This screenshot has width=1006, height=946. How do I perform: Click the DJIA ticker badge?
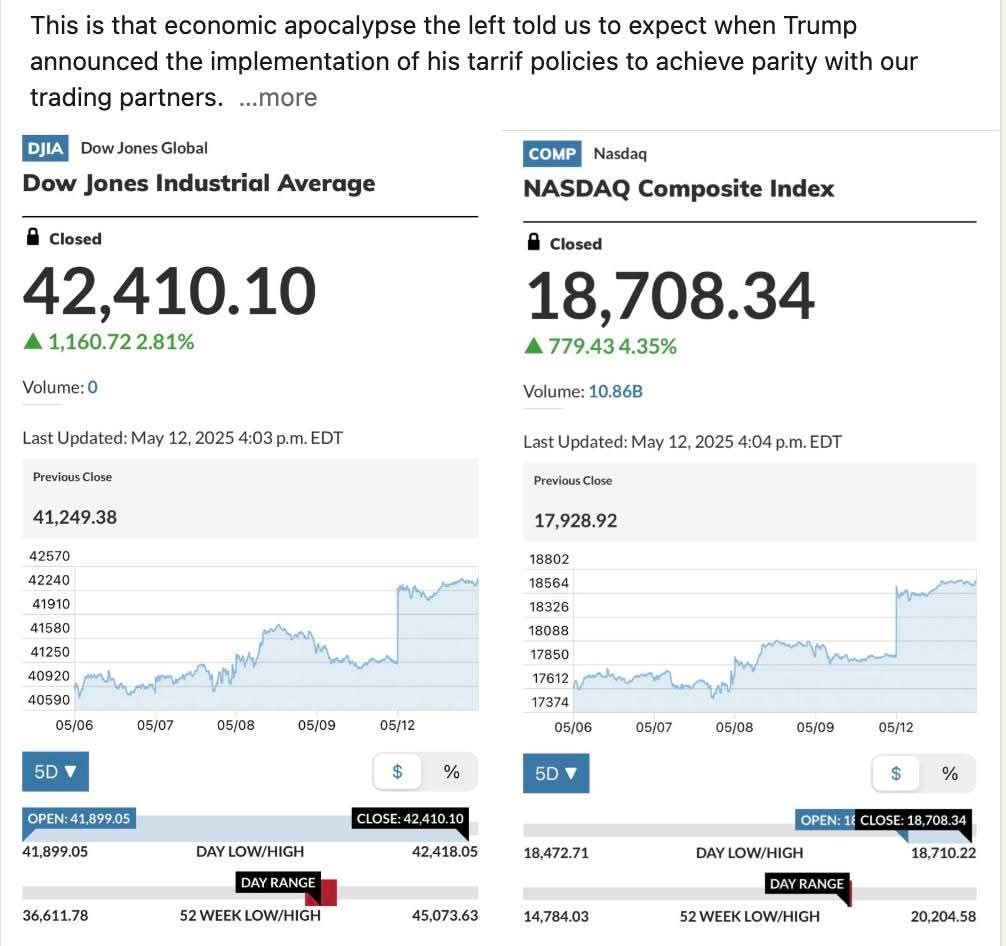point(45,149)
